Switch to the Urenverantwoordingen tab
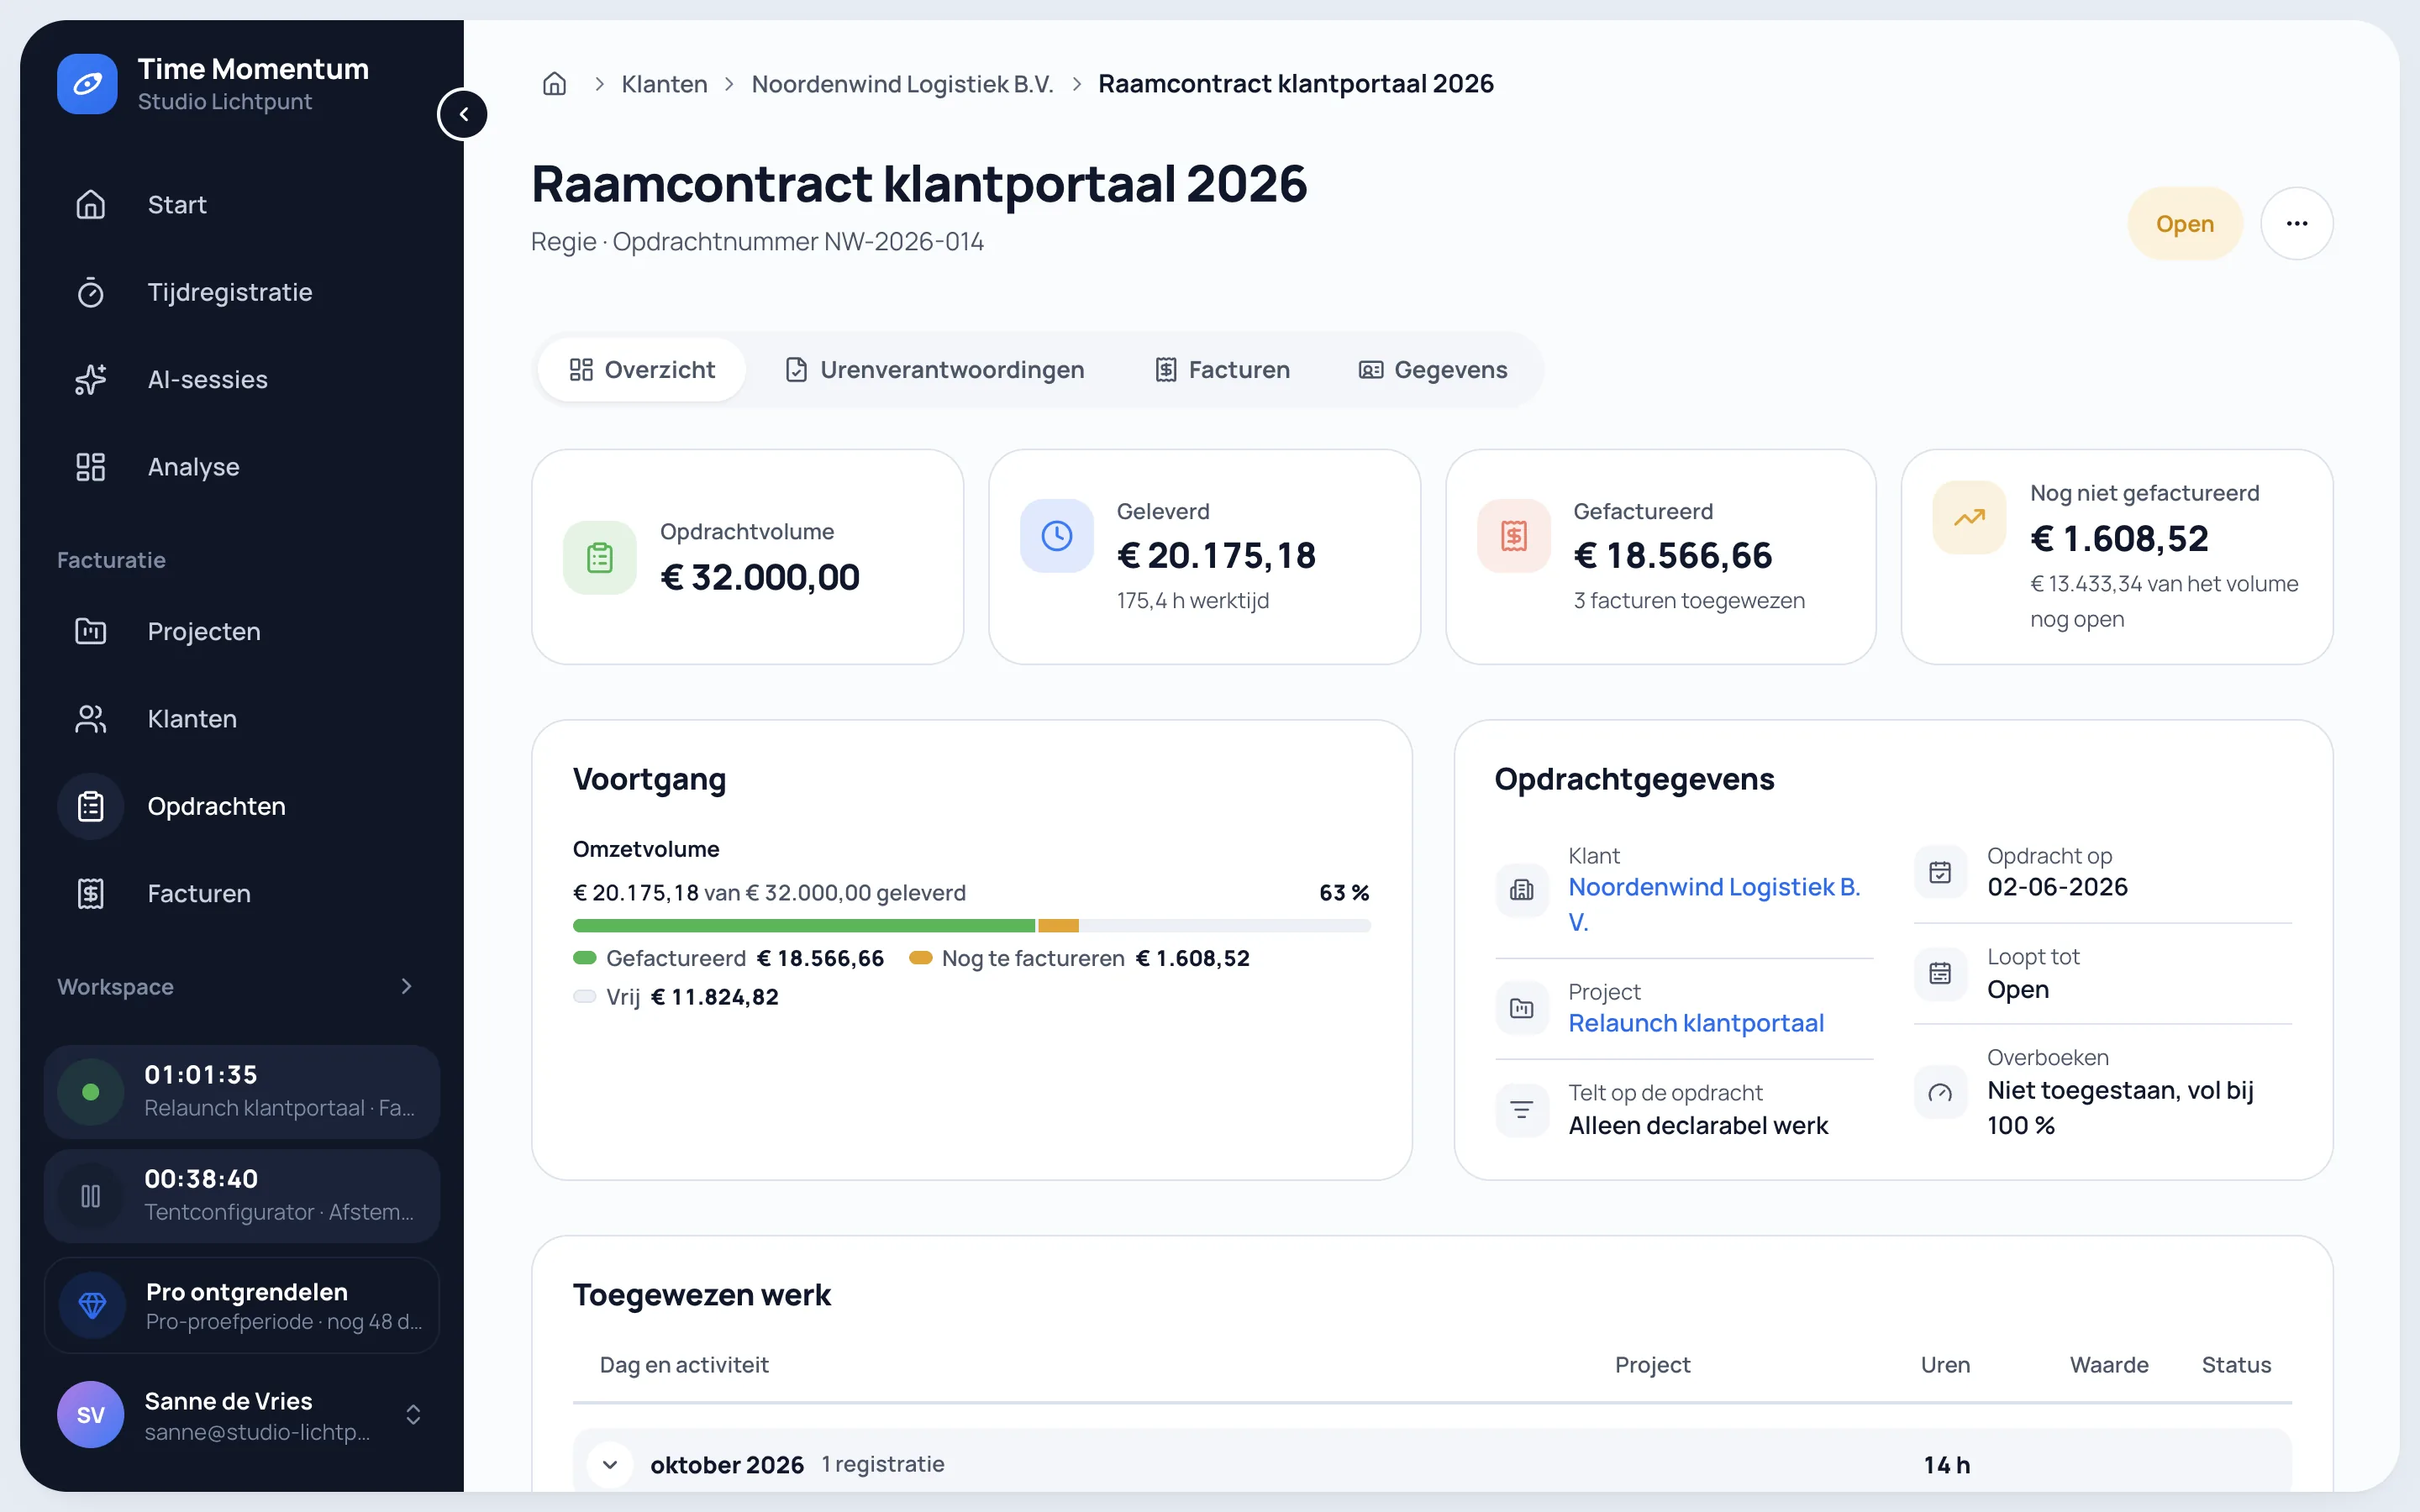Screen dimensions: 2420x1512 pyautogui.click(x=934, y=370)
